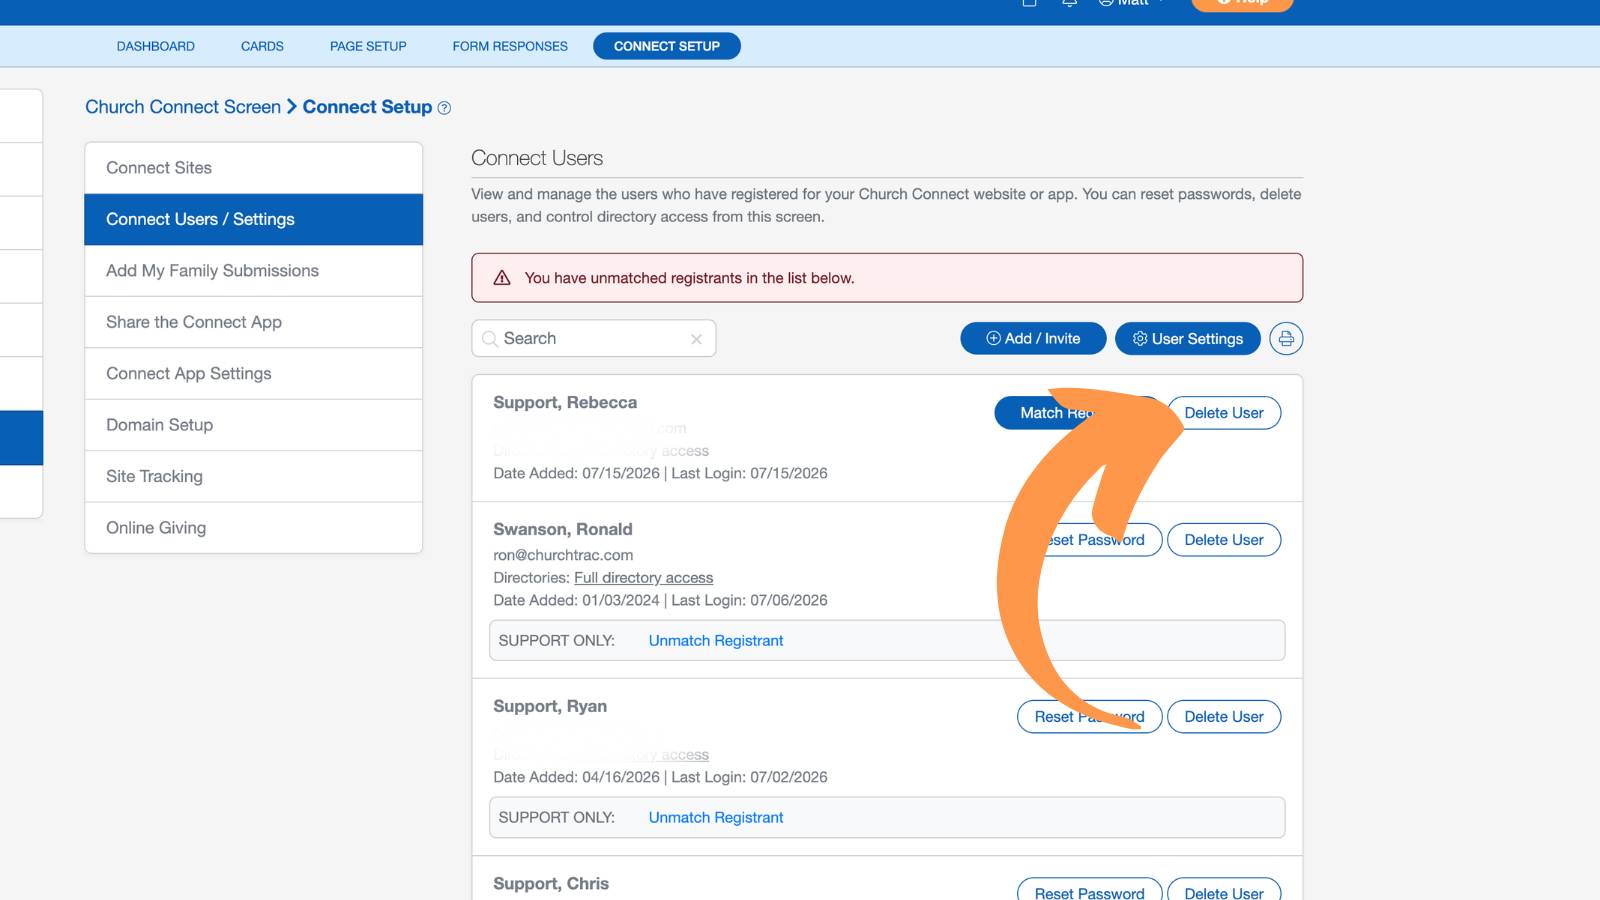1600x900 pixels.
Task: Delete User for Ryan Support
Action: 1224,717
